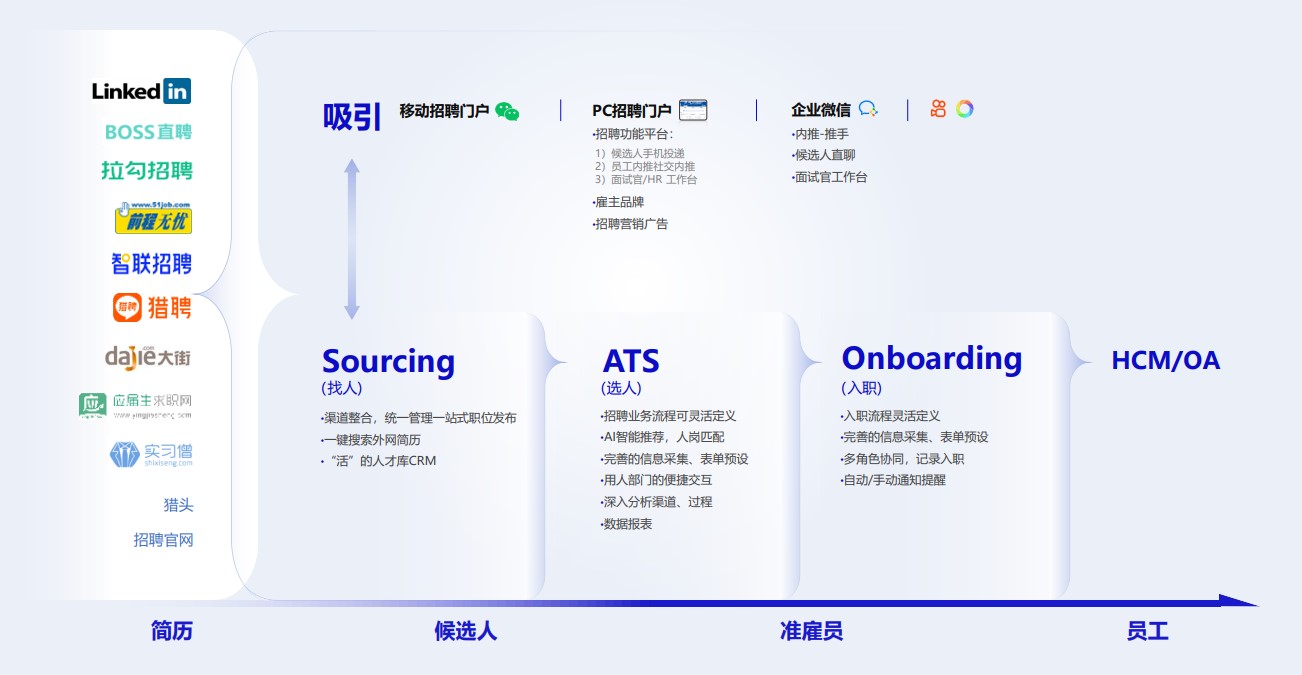Open the 智联招聘 logo link
The image size is (1302, 675).
[x=151, y=264]
